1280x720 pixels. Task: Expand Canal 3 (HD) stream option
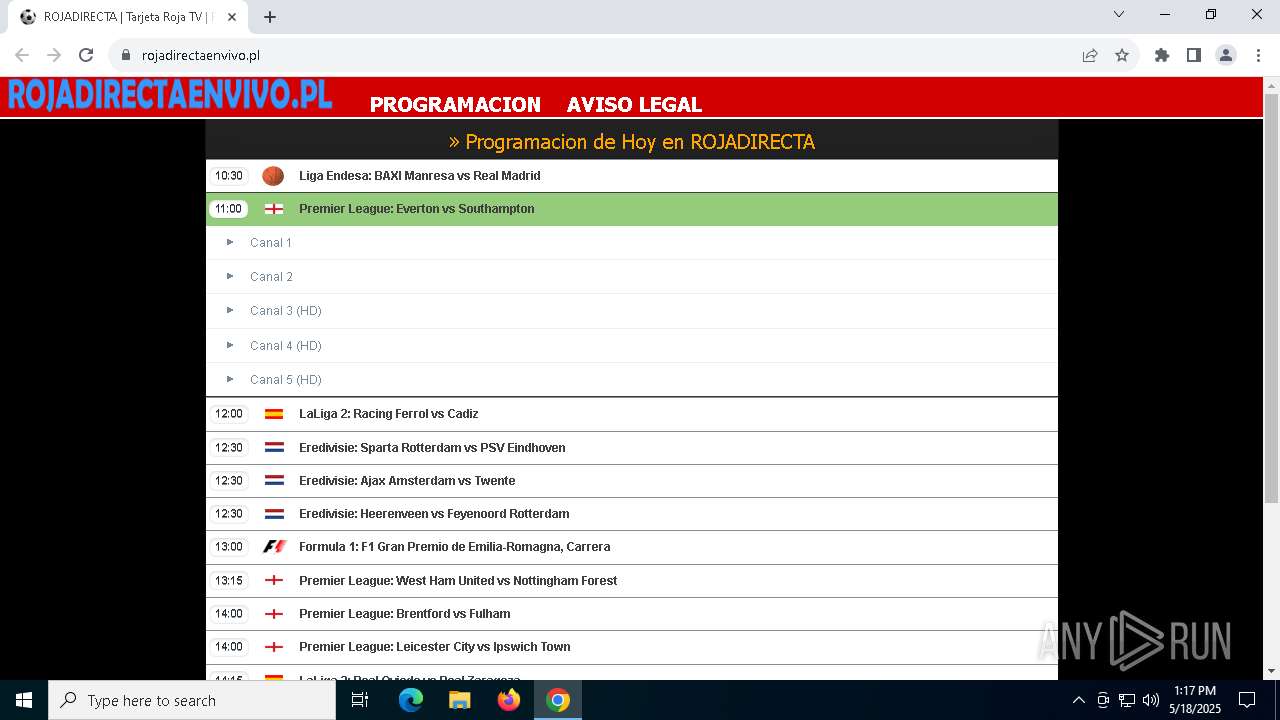click(x=631, y=311)
